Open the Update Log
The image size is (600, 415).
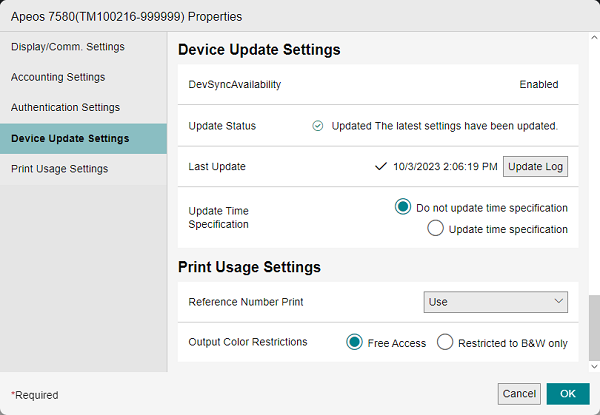click(535, 166)
